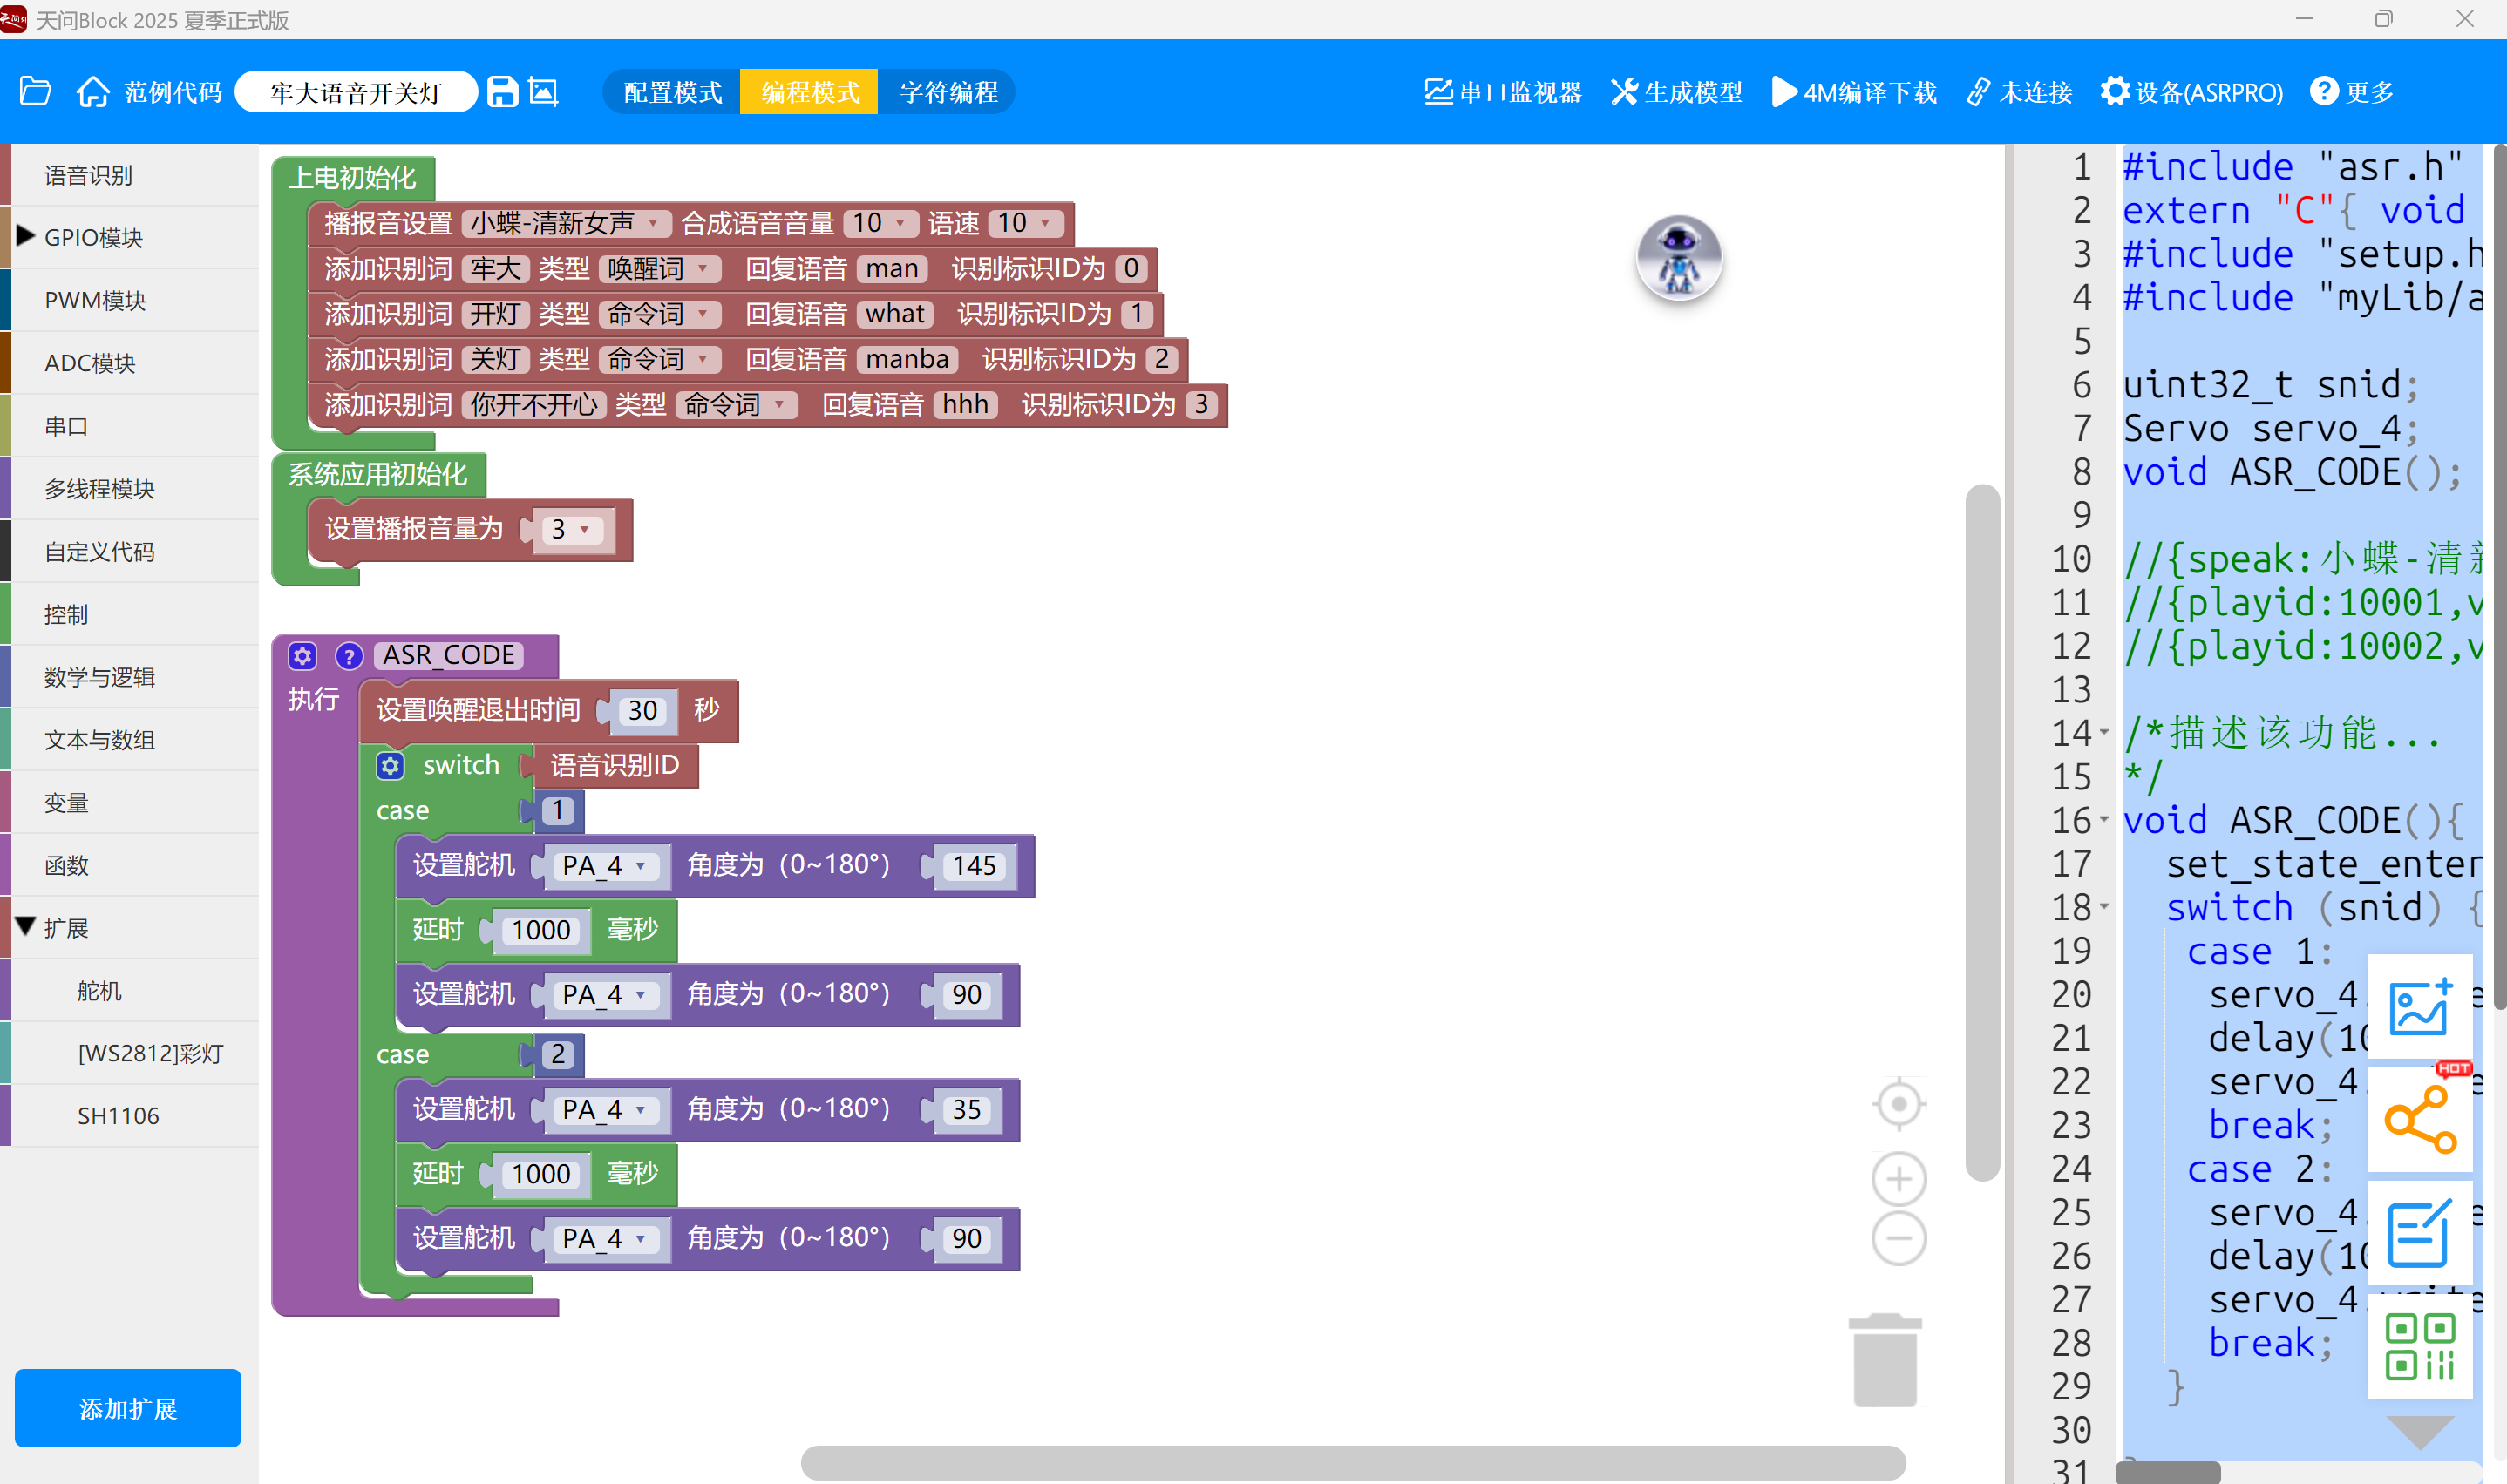
Task: Click 4M编译下载 button
Action: [x=1854, y=92]
